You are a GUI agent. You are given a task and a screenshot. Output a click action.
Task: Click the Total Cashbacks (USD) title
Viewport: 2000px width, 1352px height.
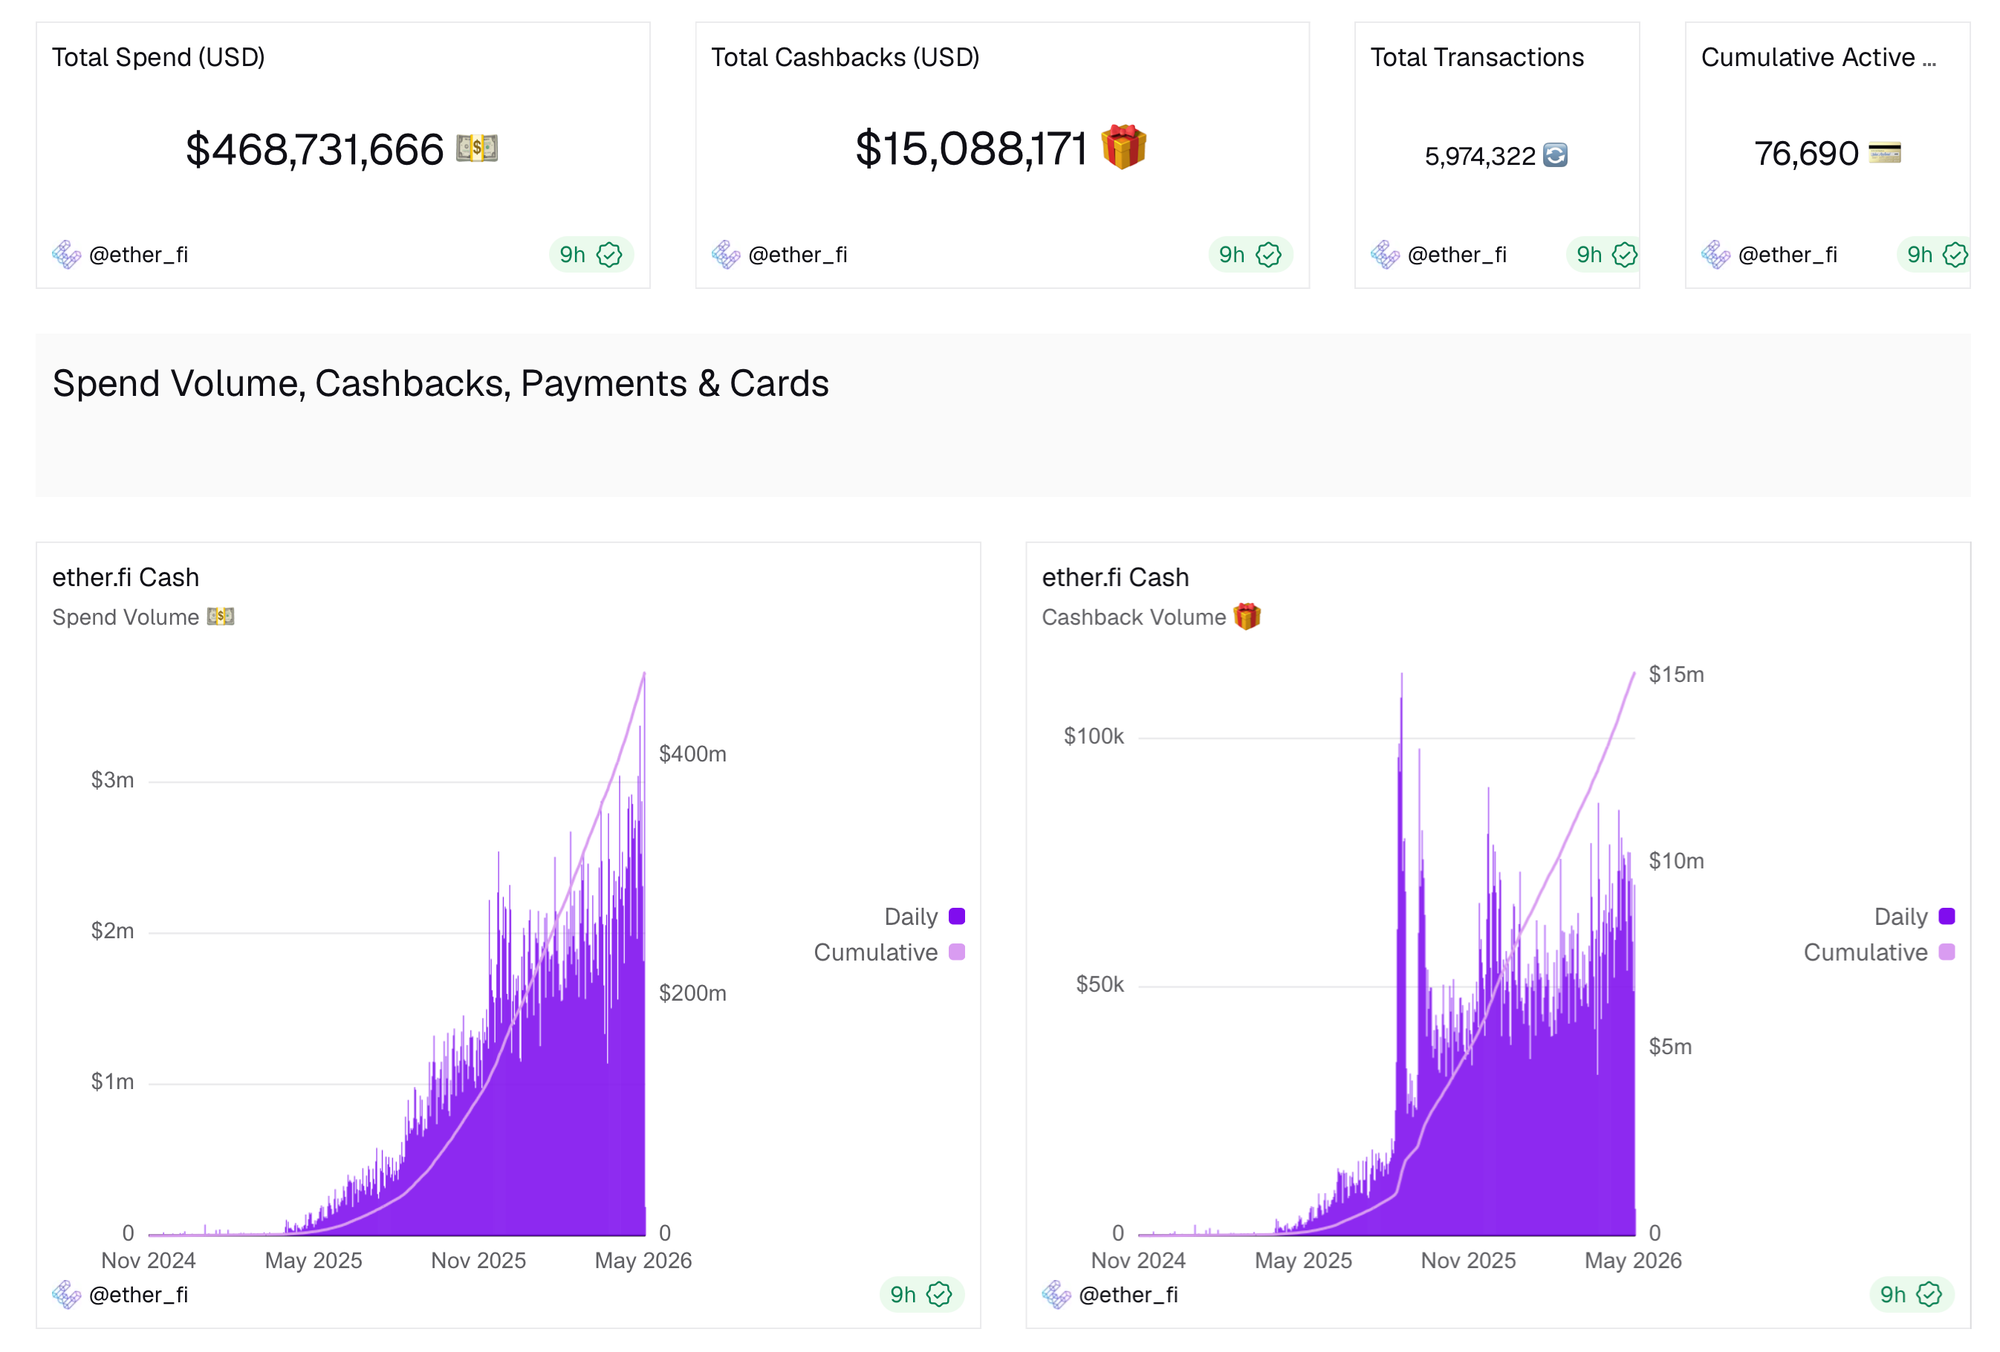[845, 57]
